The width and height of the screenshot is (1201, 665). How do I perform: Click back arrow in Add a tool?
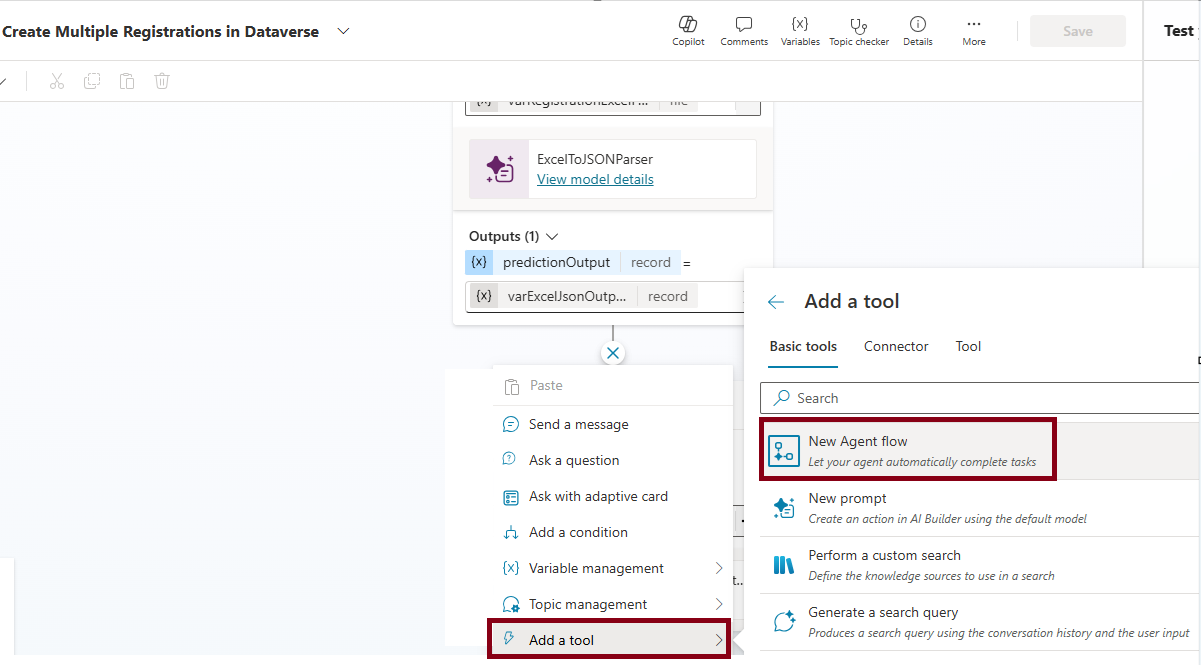pyautogui.click(x=776, y=302)
